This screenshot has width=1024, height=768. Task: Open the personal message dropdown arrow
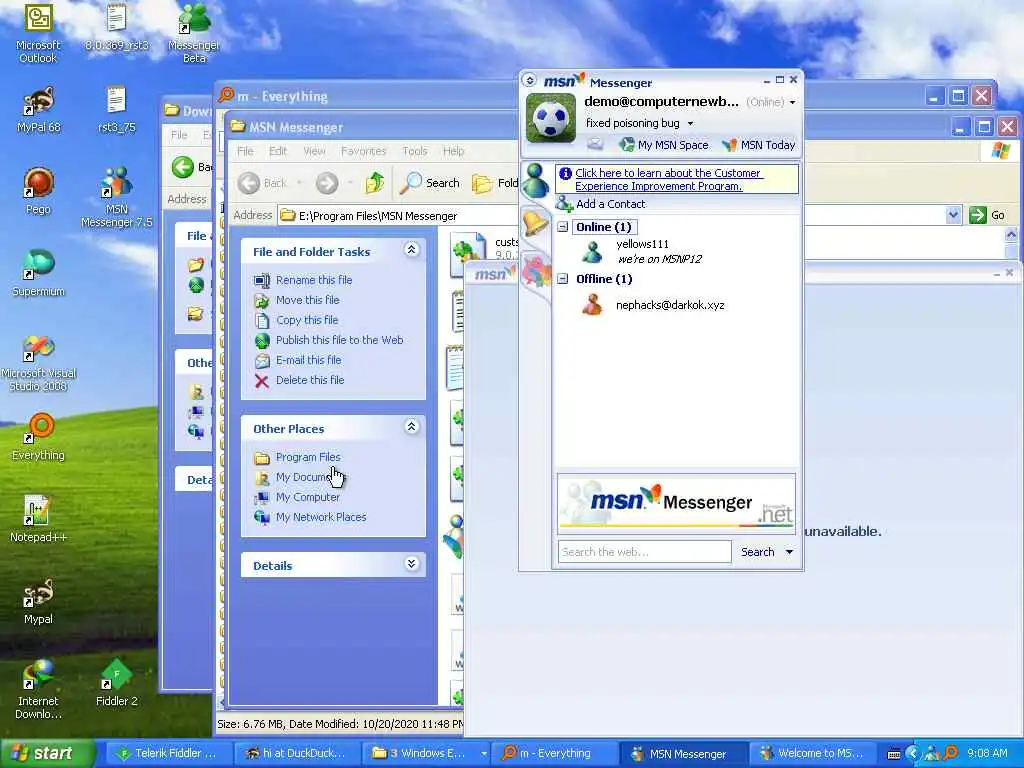click(x=690, y=123)
